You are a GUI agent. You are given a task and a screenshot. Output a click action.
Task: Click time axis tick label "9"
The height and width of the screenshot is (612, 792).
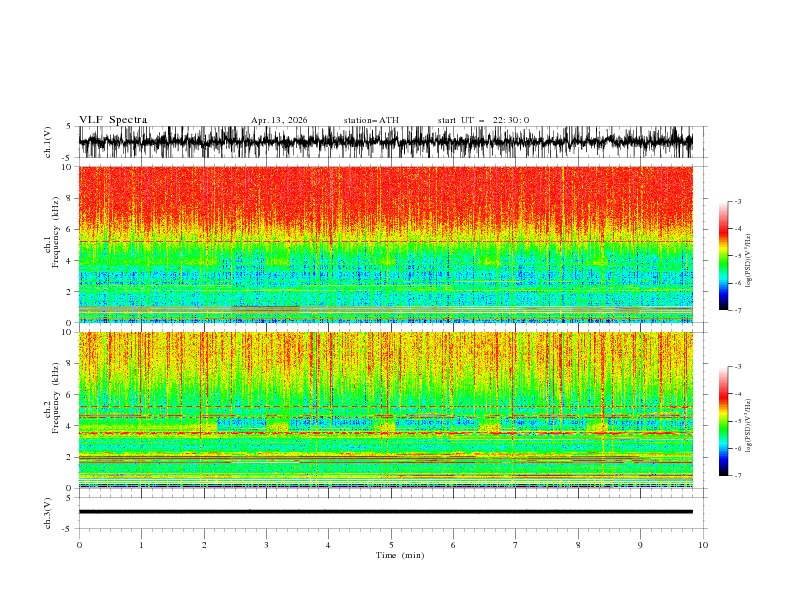click(x=640, y=545)
